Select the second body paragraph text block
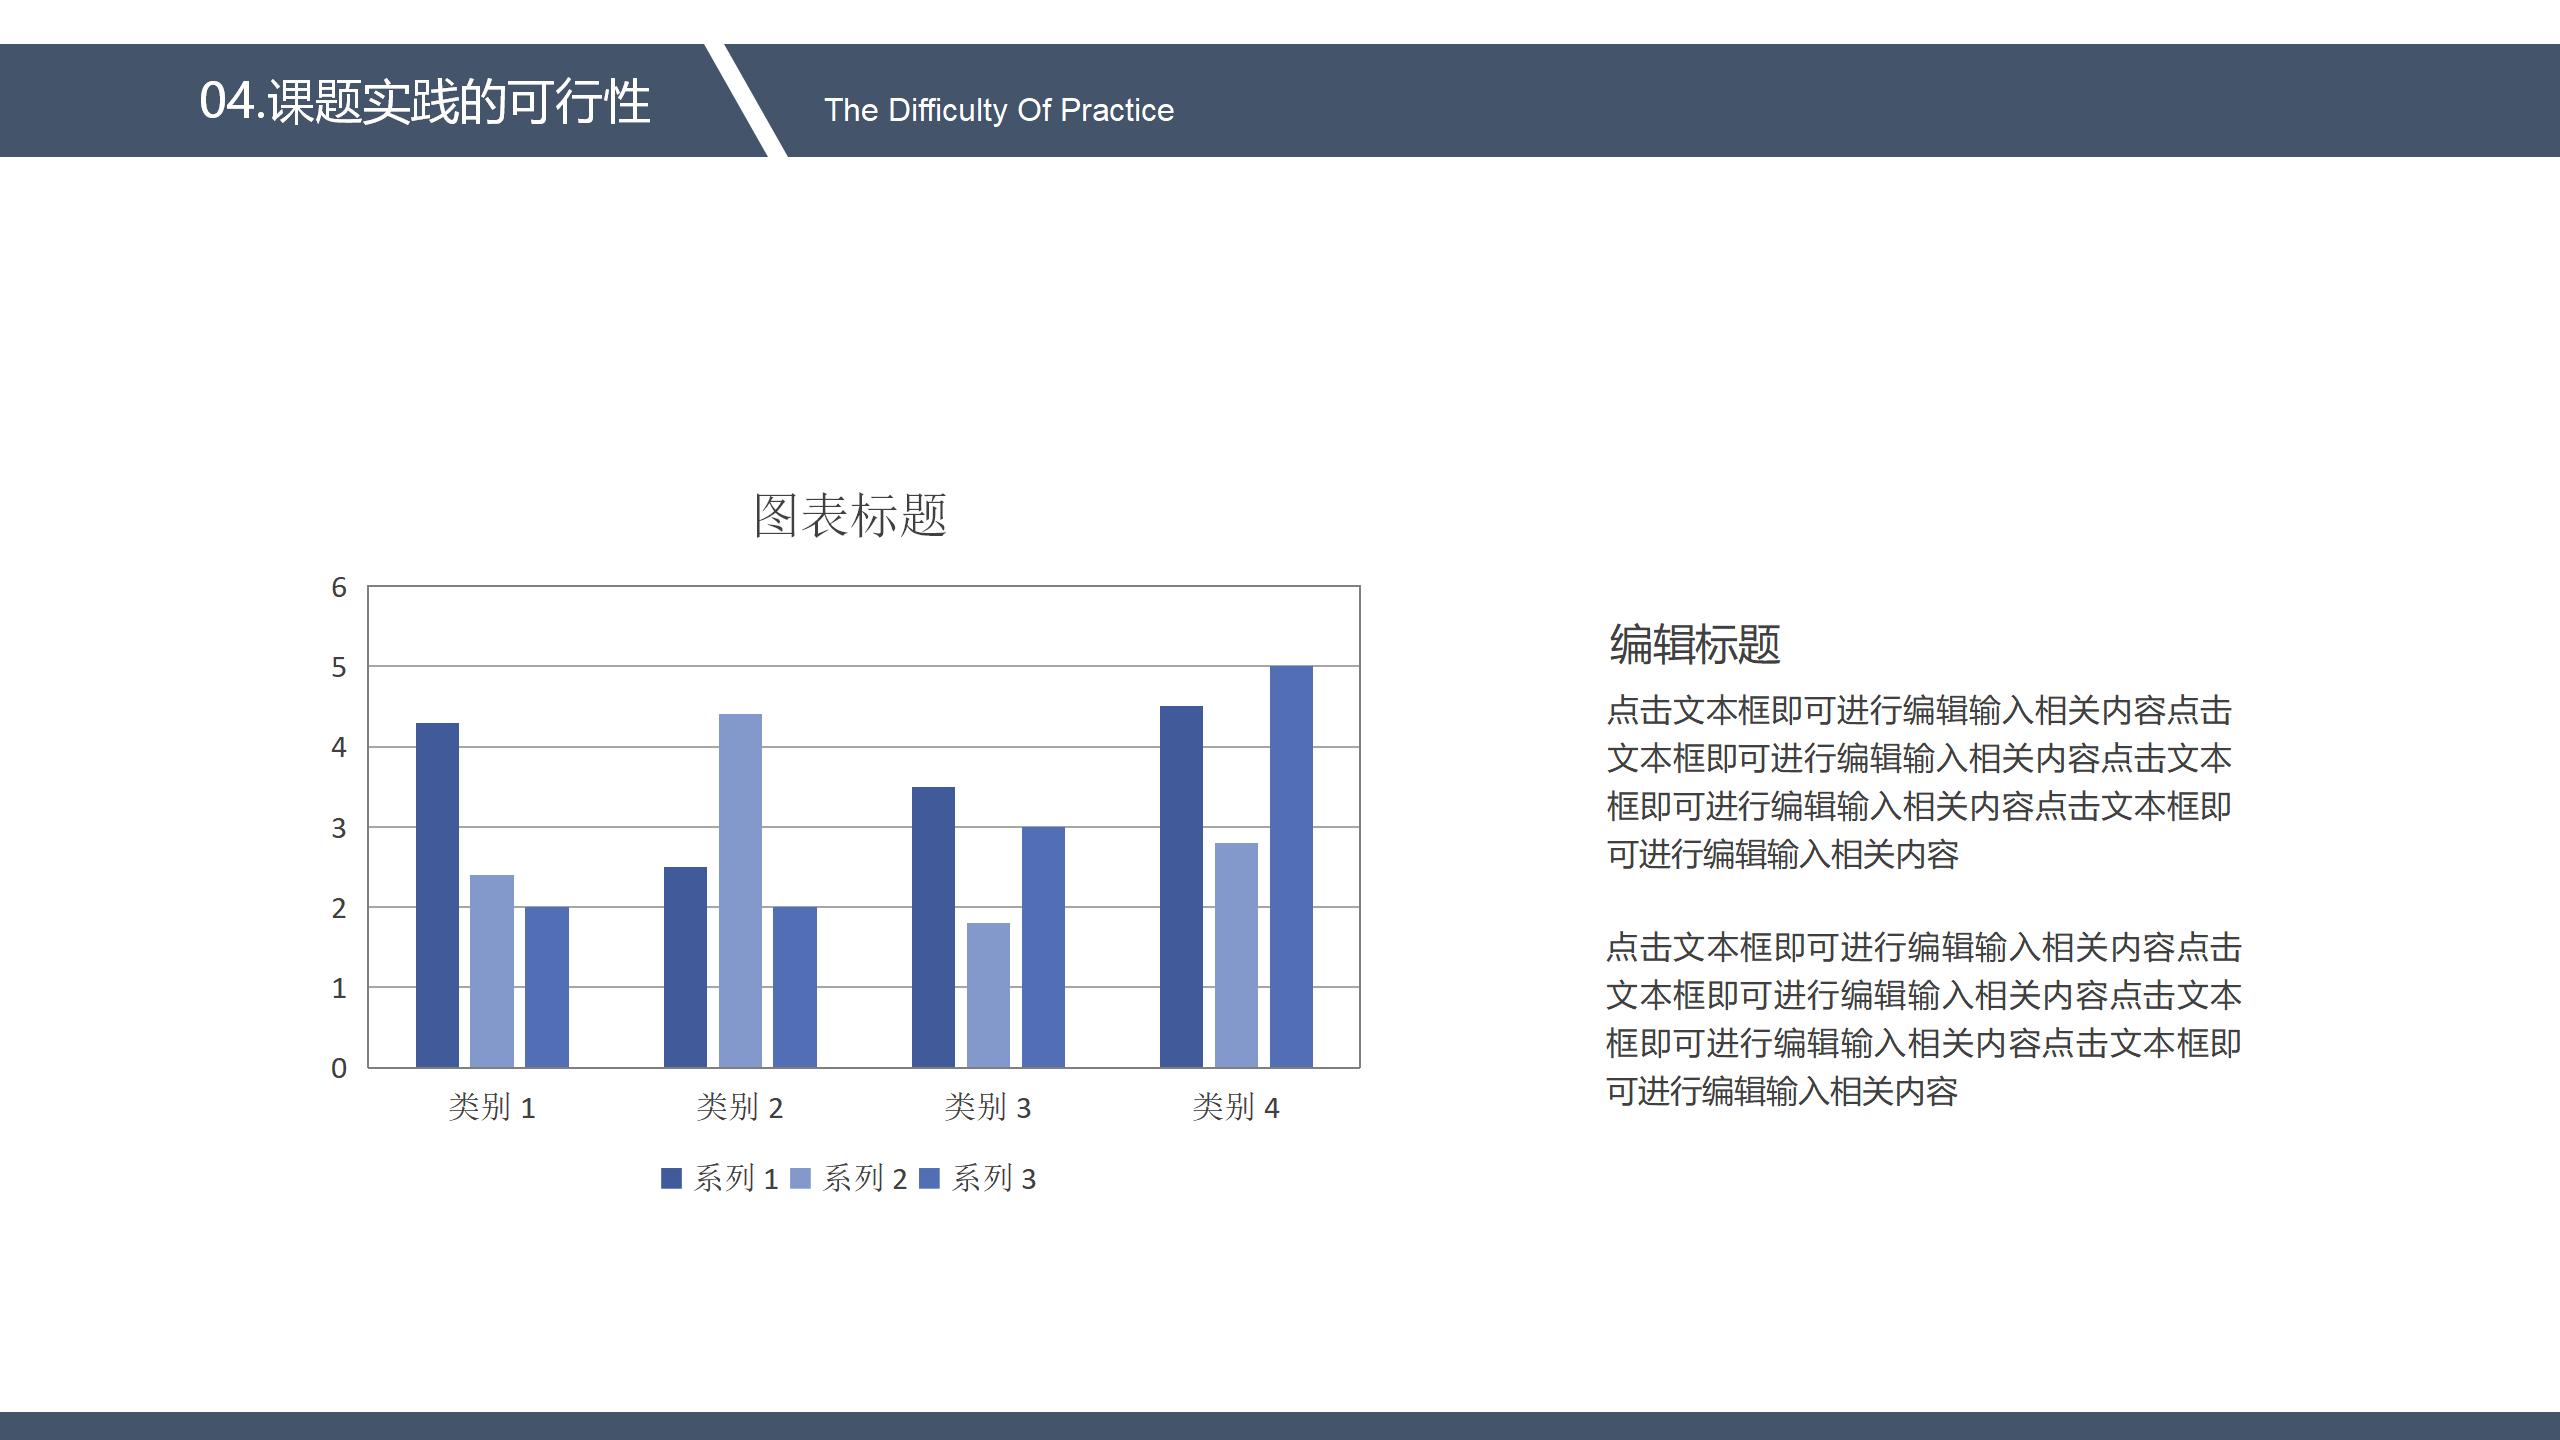2560x1440 pixels. tap(1923, 1019)
